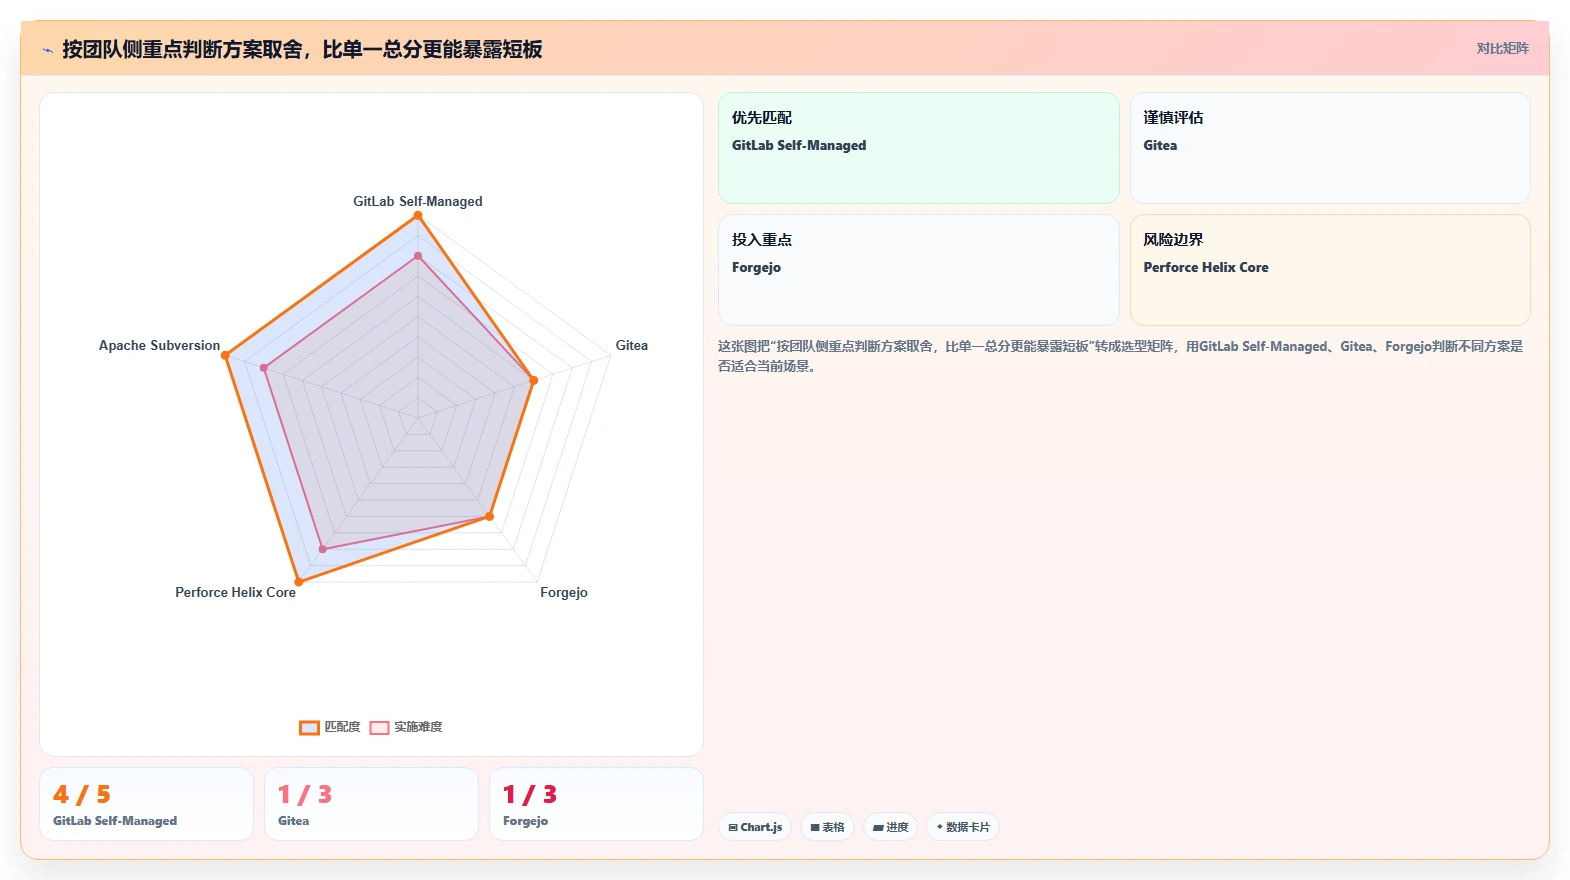Click the 1 / 3 Forgejo stat card
This screenshot has width=1570, height=880.
(596, 804)
